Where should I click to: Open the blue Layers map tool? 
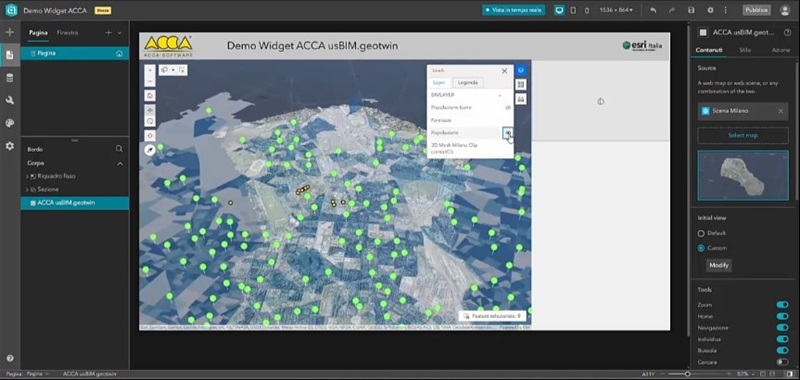tap(521, 70)
